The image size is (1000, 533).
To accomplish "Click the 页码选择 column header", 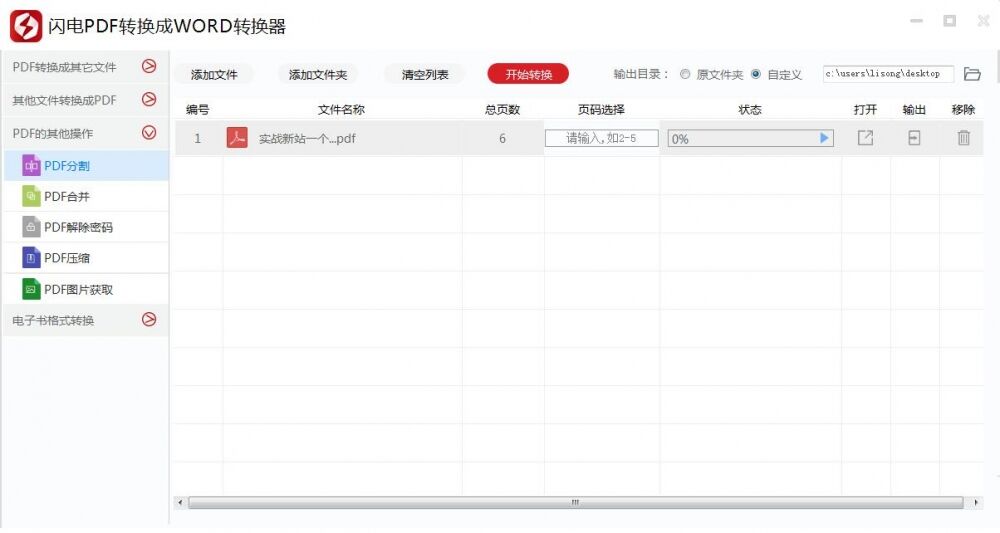I will pos(601,110).
